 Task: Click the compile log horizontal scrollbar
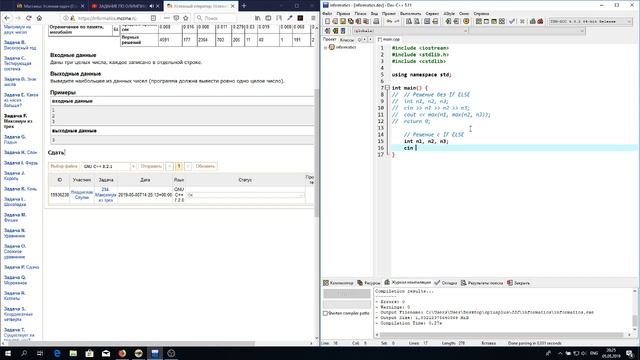502,335
